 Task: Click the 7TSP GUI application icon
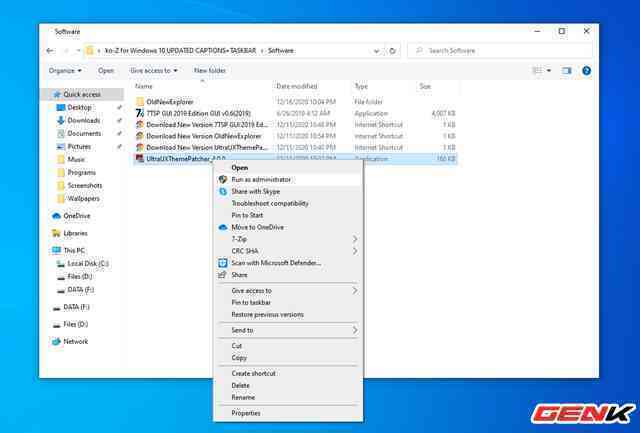tap(140, 113)
